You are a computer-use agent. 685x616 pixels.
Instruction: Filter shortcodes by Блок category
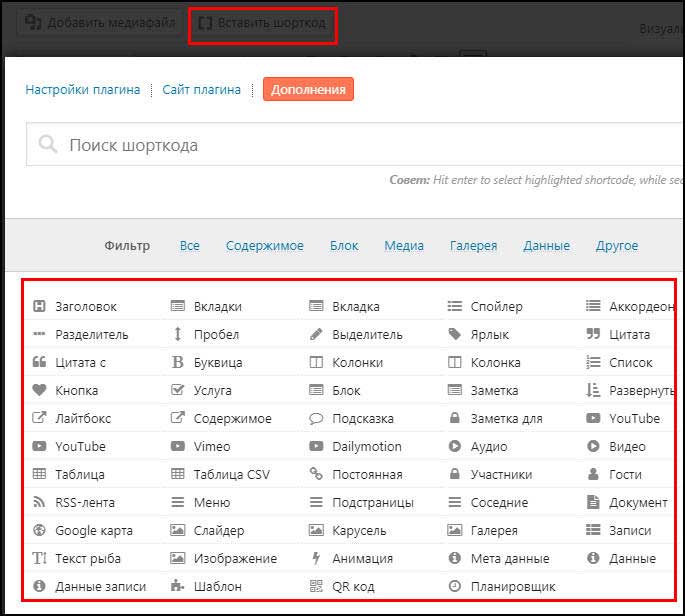pos(344,246)
